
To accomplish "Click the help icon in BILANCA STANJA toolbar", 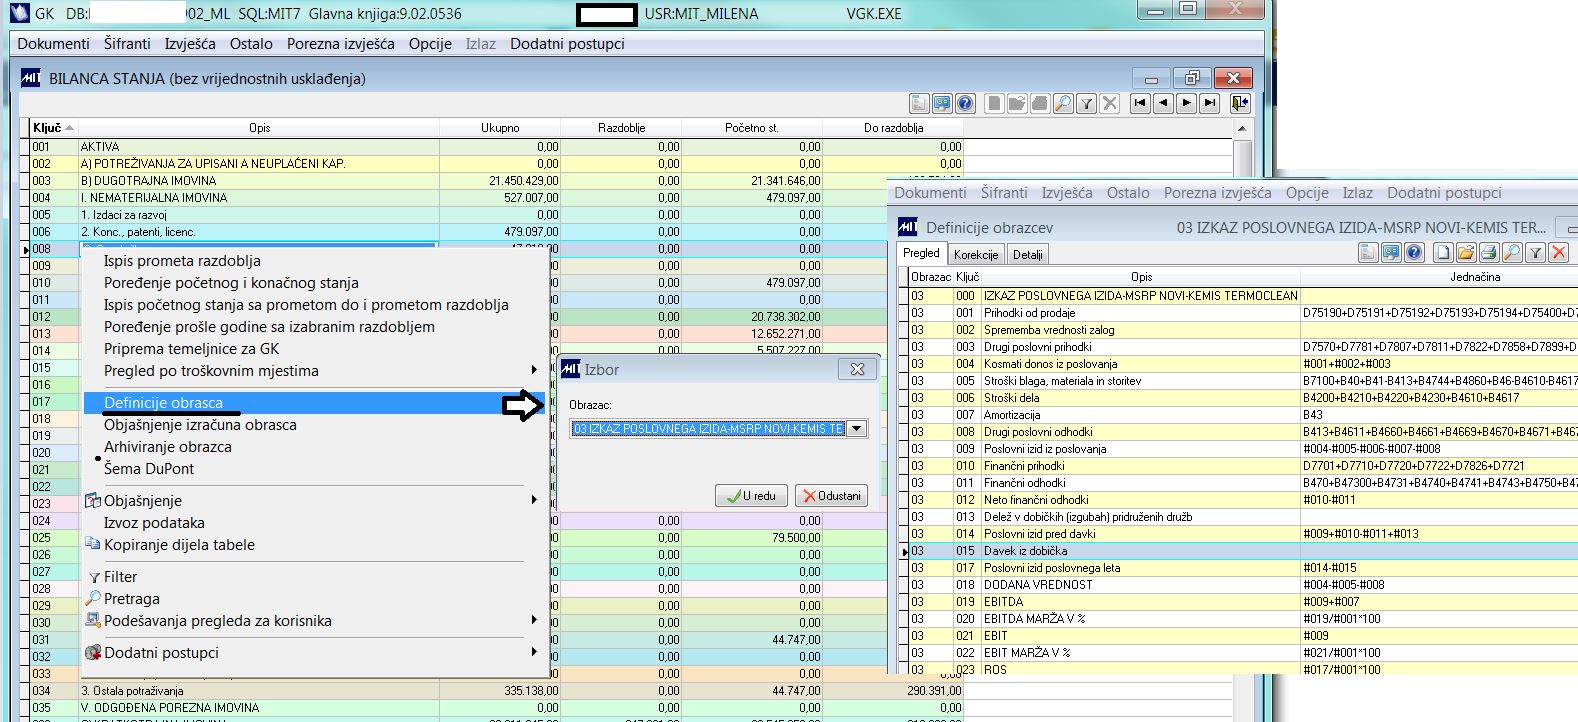I will point(965,103).
